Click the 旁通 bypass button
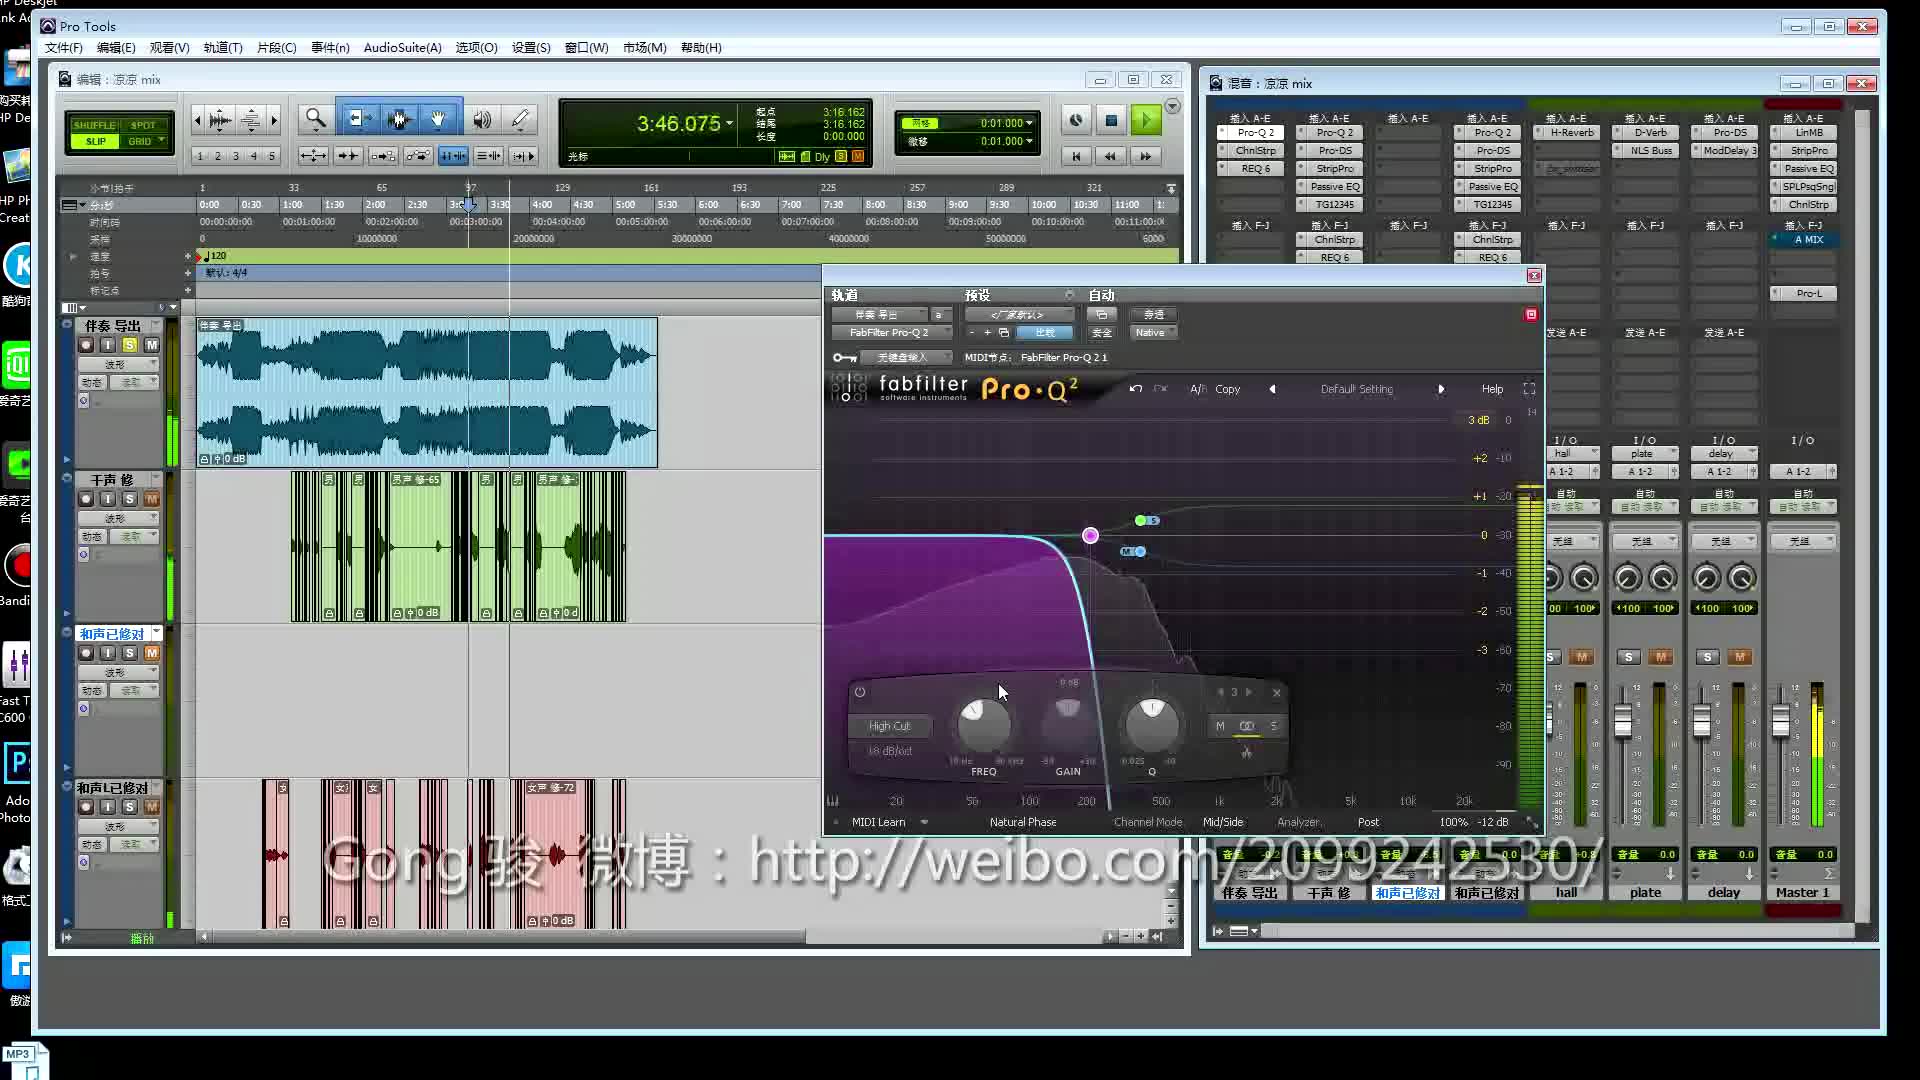The image size is (1920, 1080). 1154,314
